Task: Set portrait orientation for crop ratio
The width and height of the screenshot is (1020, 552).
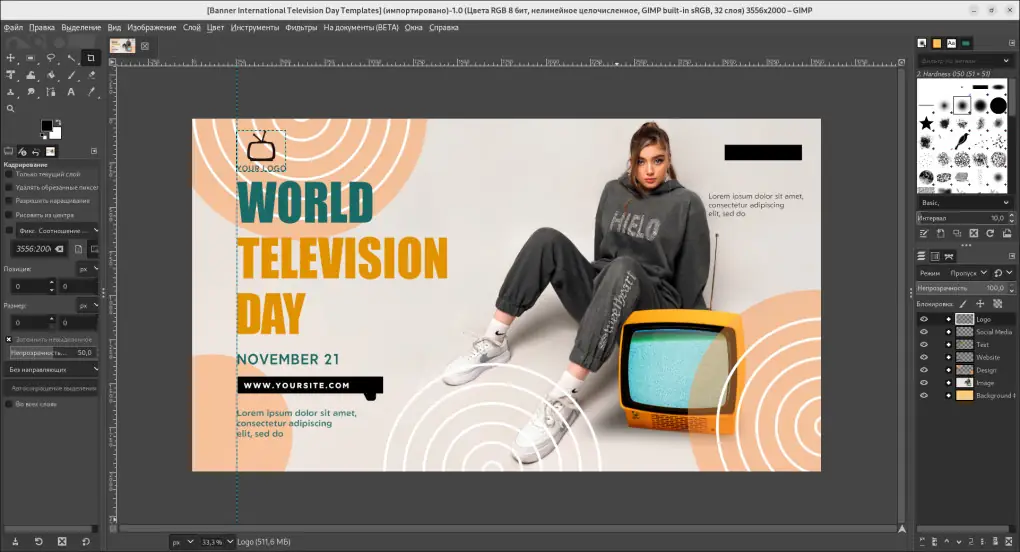Action: (x=79, y=249)
